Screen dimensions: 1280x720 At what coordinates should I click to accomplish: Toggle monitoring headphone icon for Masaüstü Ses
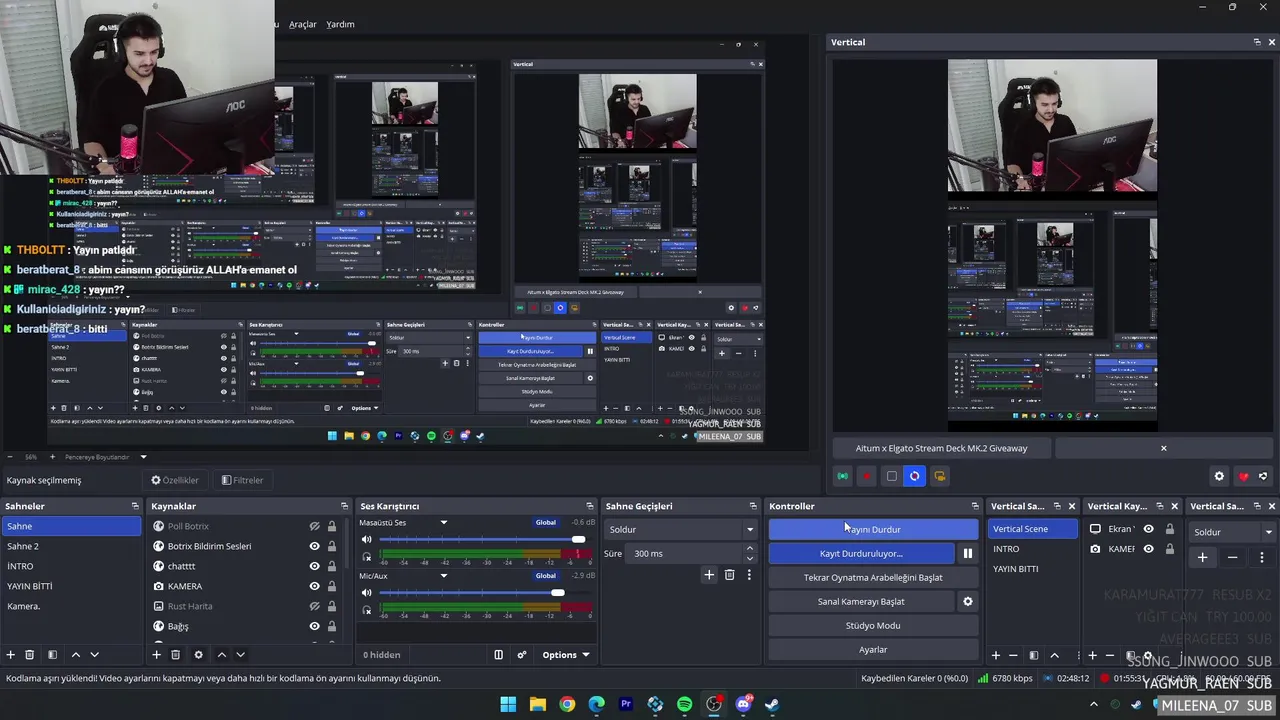[x=367, y=557]
